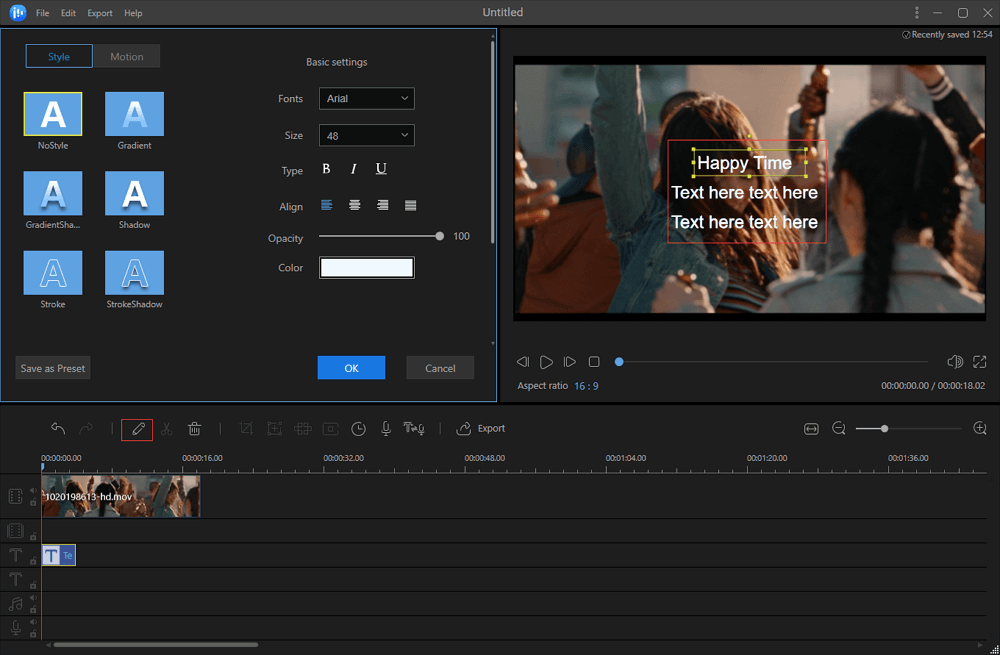Screen dimensions: 1000x655
Task: Confirm text settings with OK button
Action: (351, 368)
